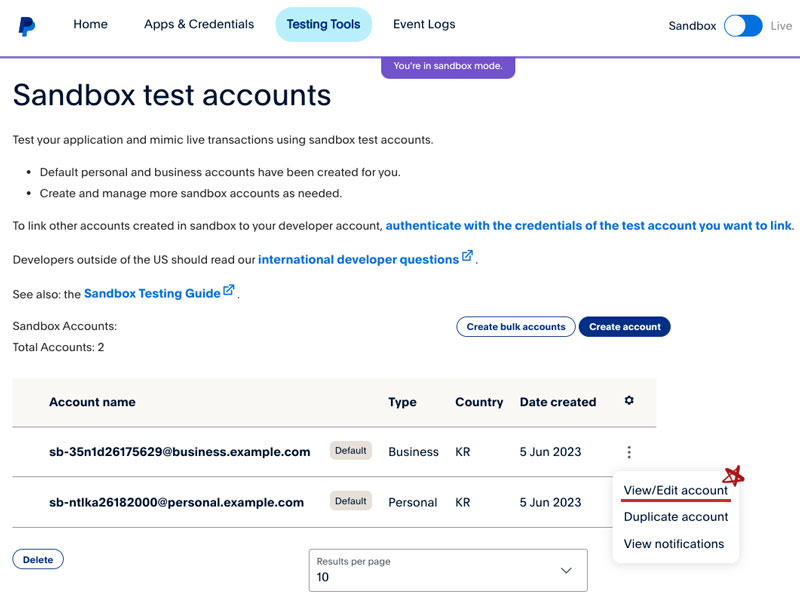Image resolution: width=800 pixels, height=602 pixels.
Task: Click the 5 Jun 2023 date in the personal row
Action: coord(551,502)
